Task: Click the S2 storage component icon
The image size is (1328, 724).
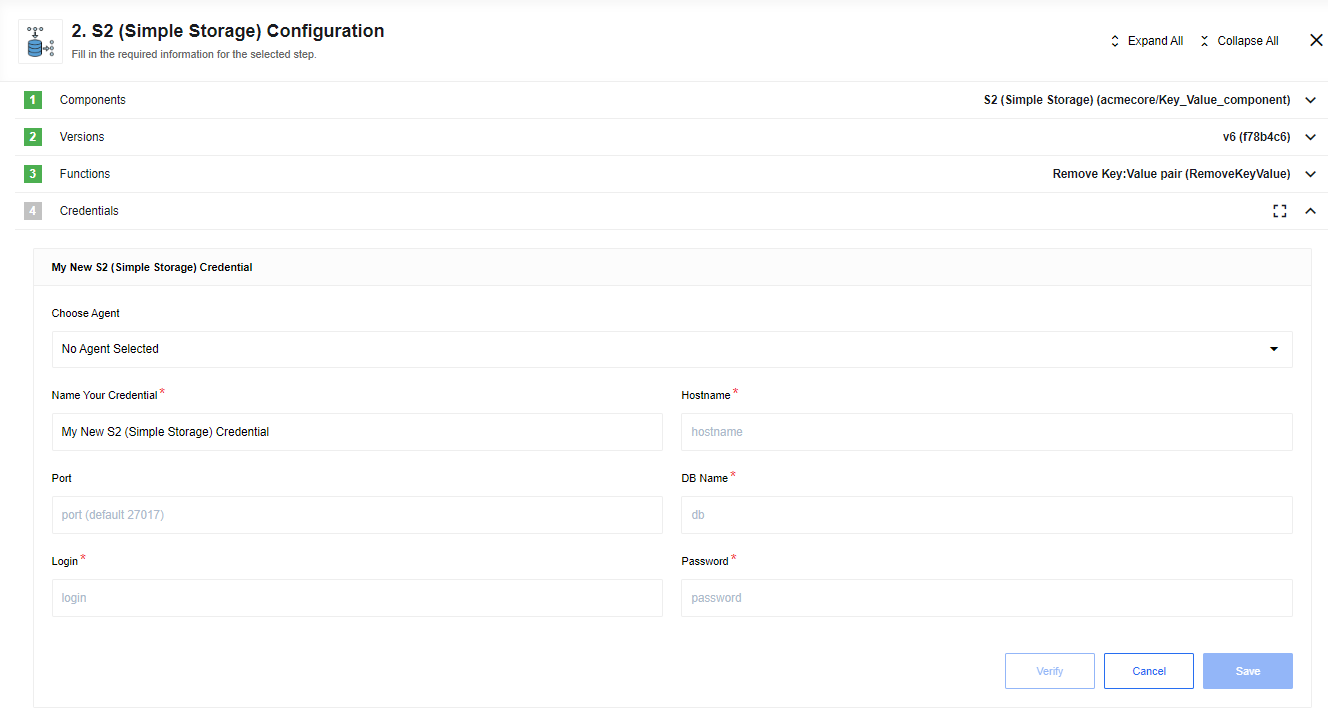Action: [40, 41]
